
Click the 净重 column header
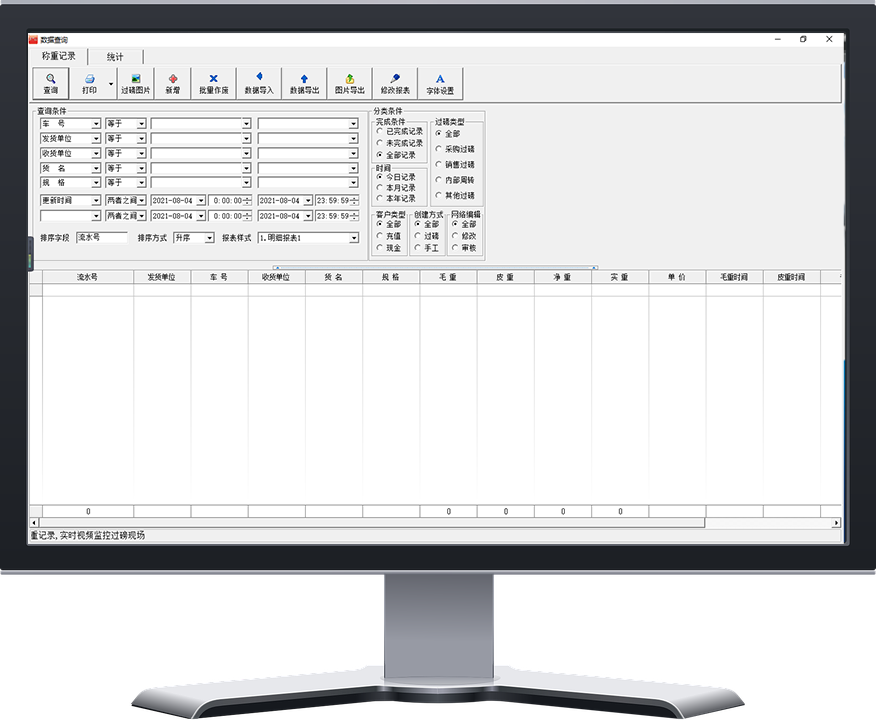(x=563, y=276)
